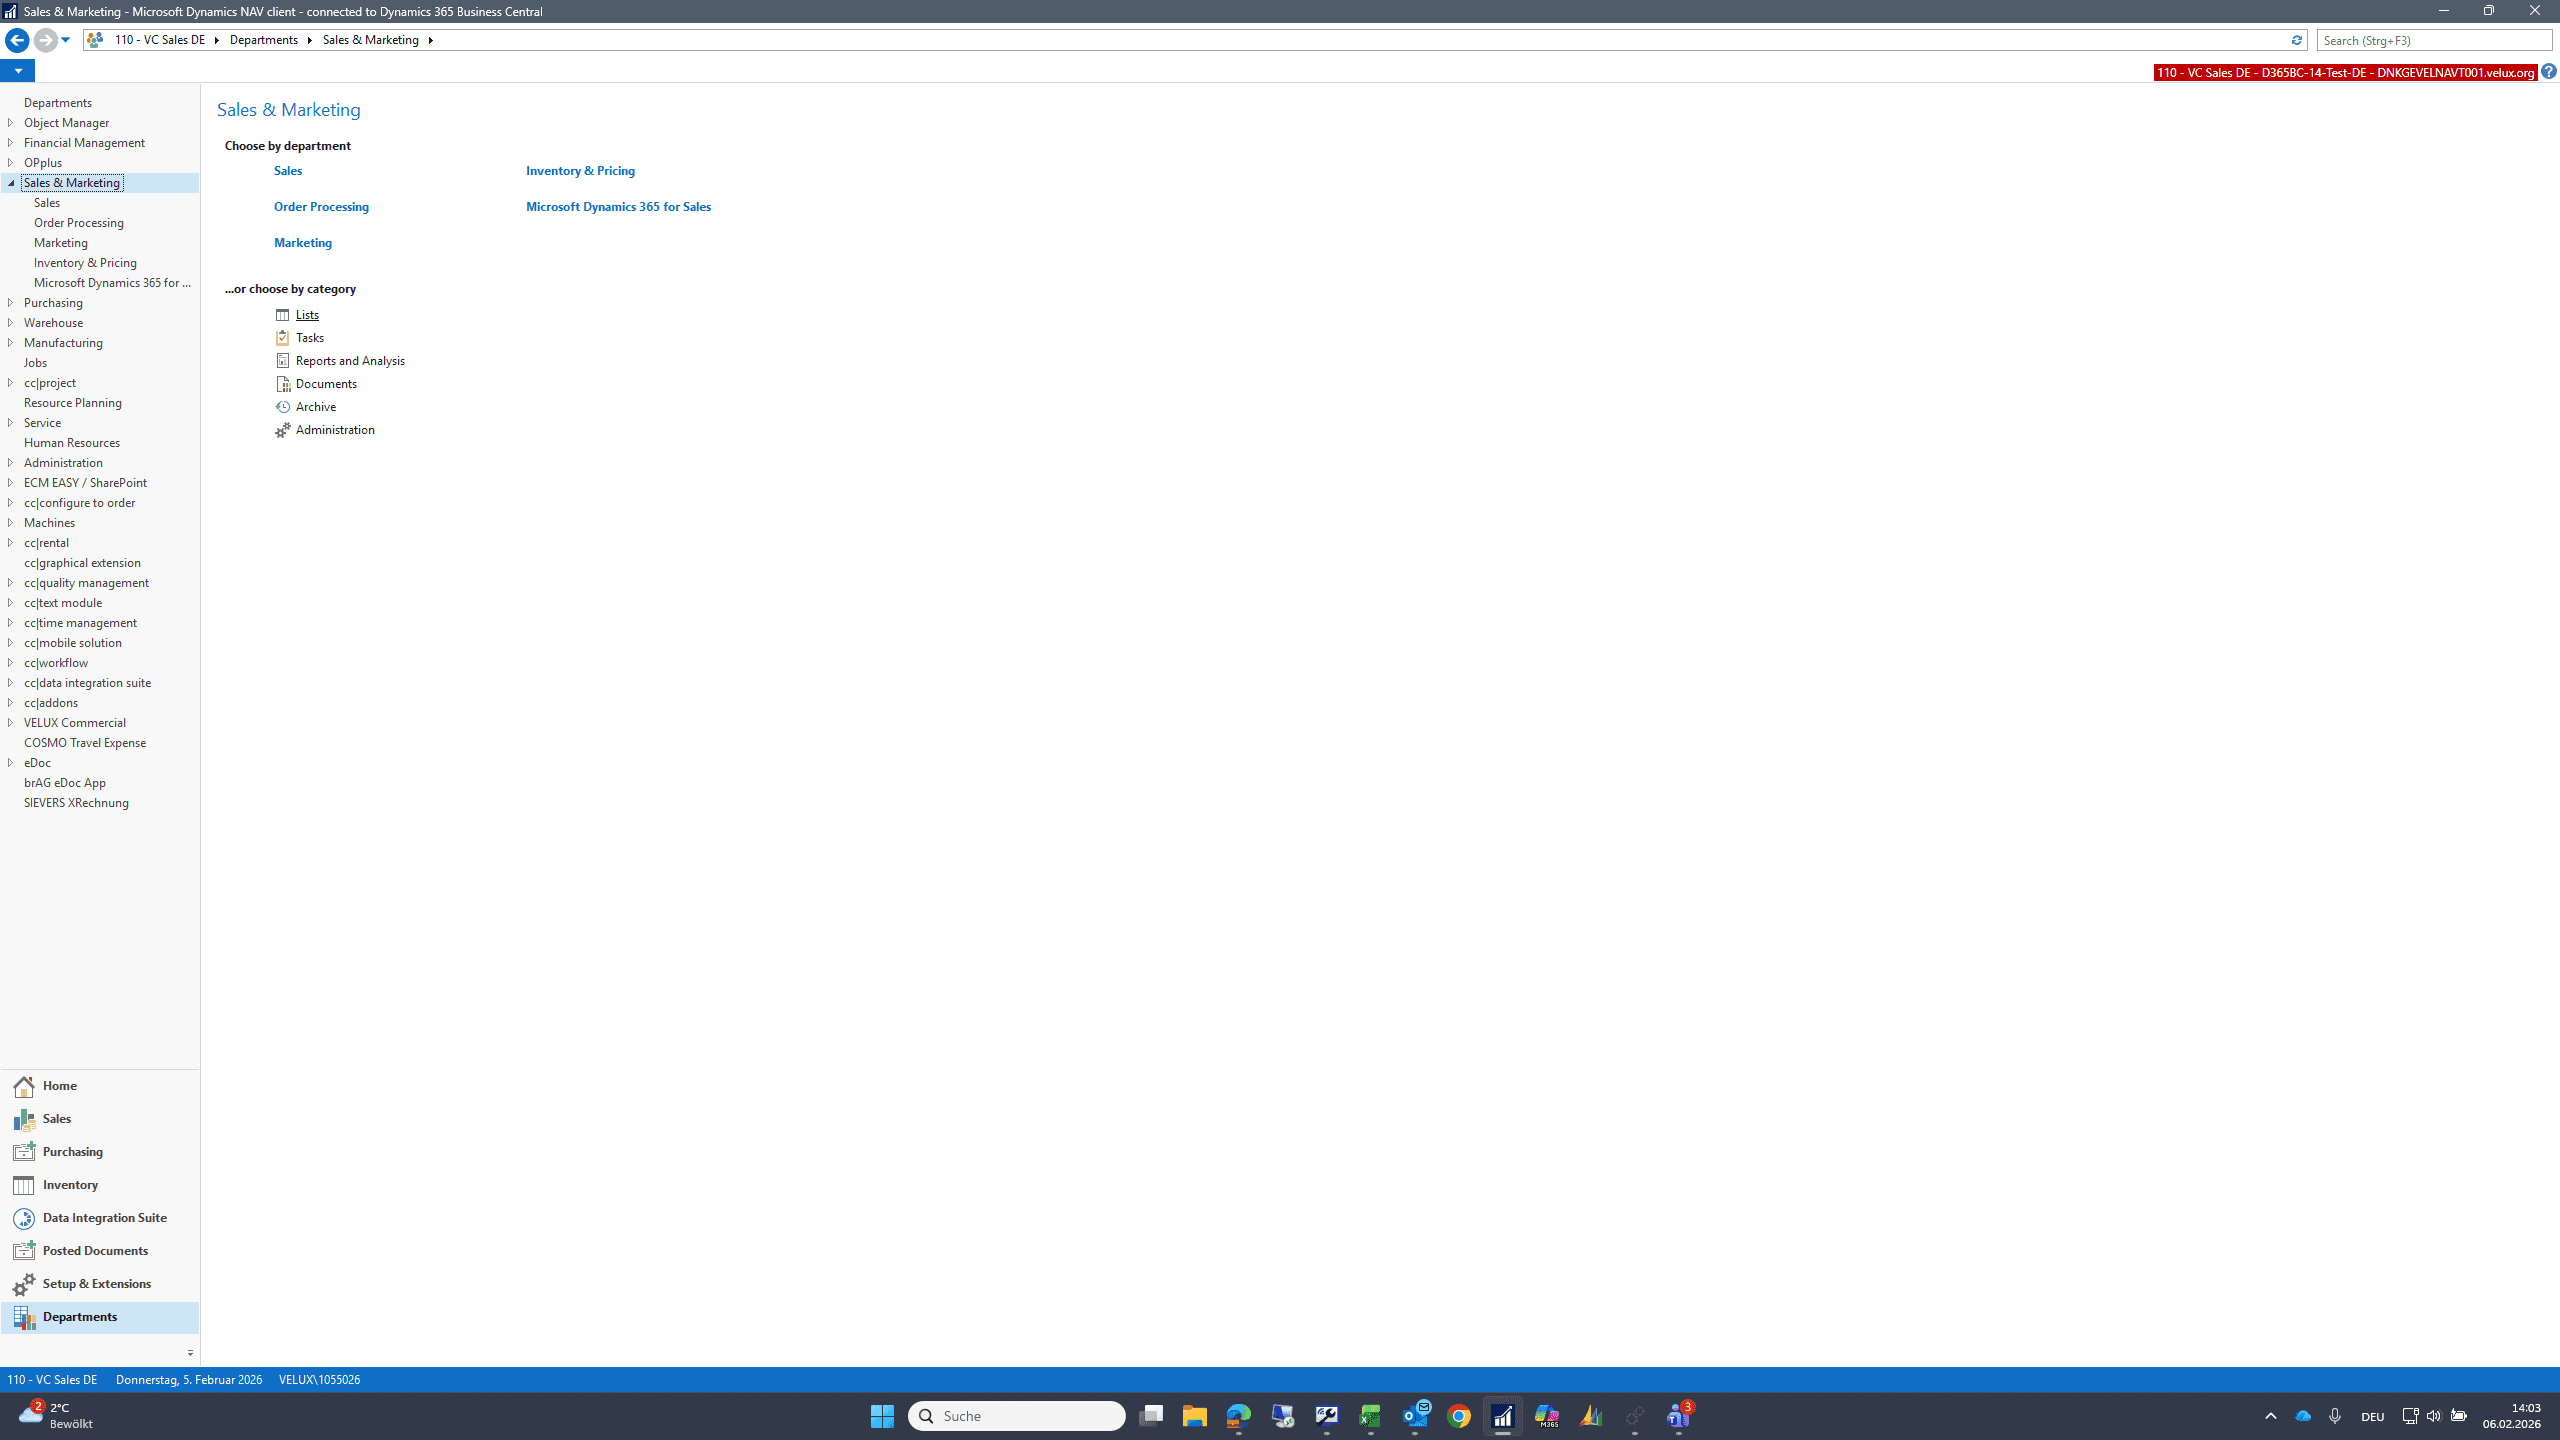The height and width of the screenshot is (1440, 2560).
Task: Open Google Chrome from taskbar
Action: [x=1459, y=1416]
